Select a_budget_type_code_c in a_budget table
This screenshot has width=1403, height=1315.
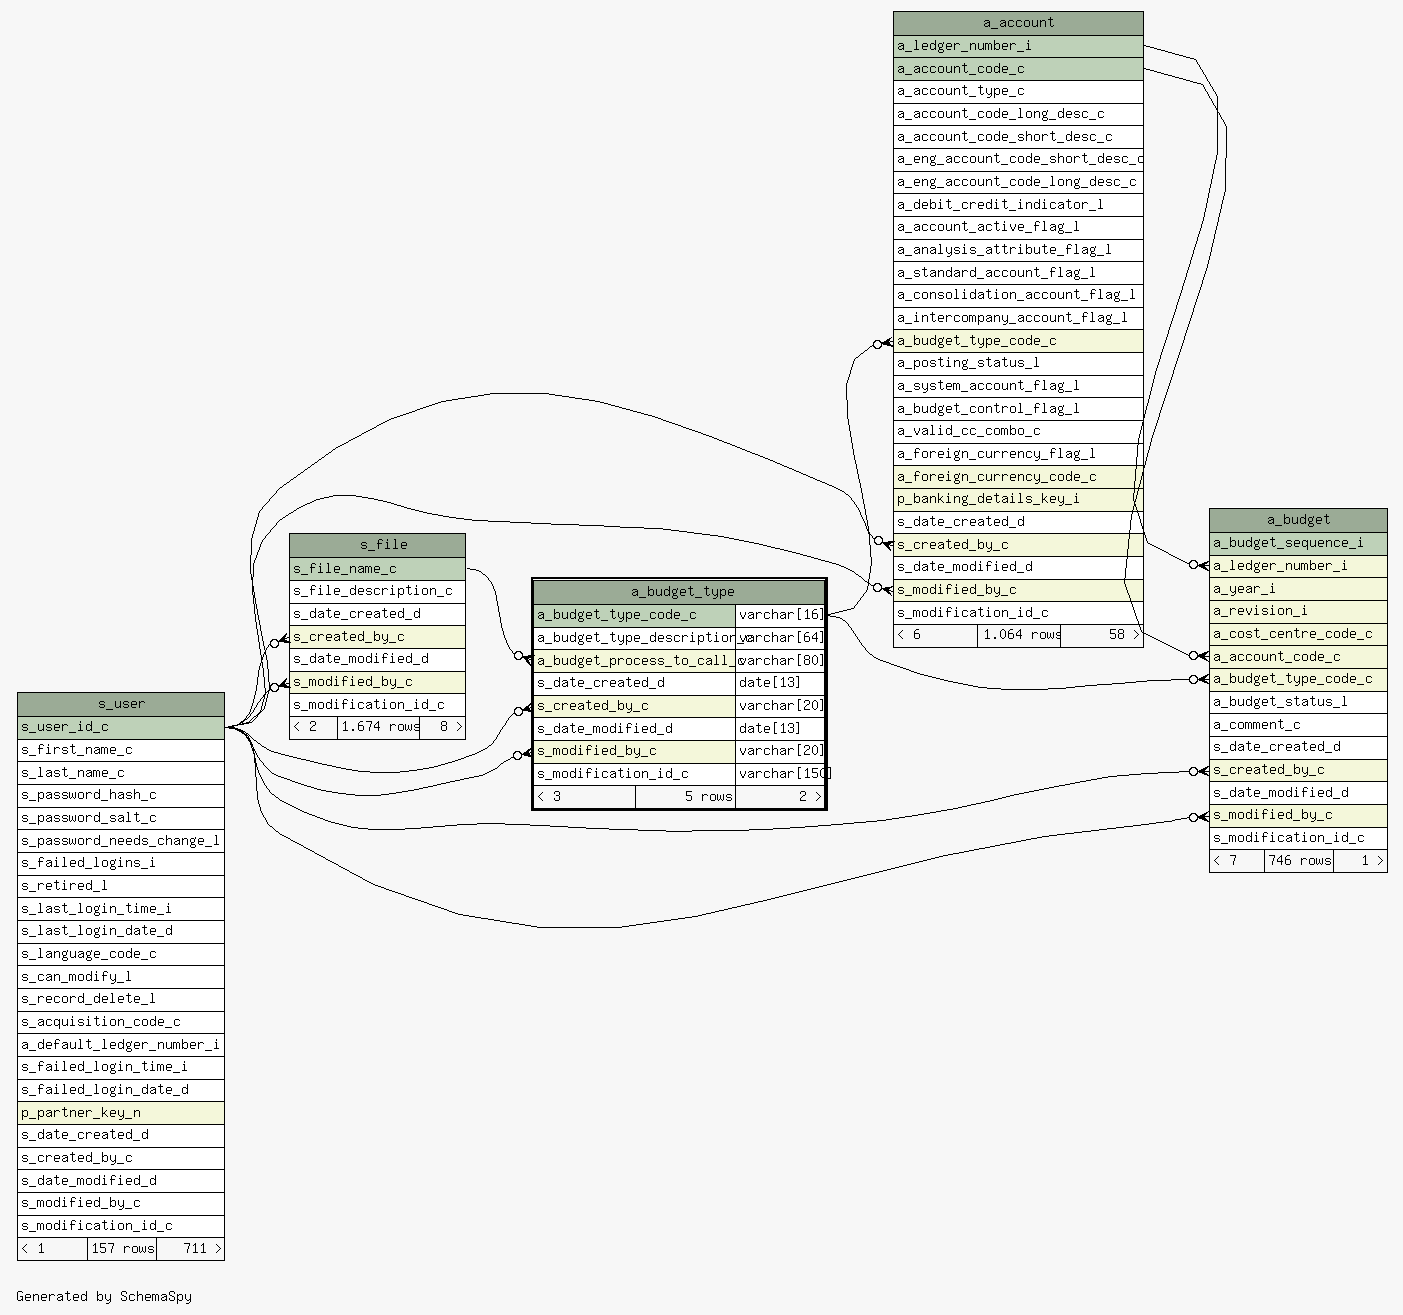pos(1298,679)
